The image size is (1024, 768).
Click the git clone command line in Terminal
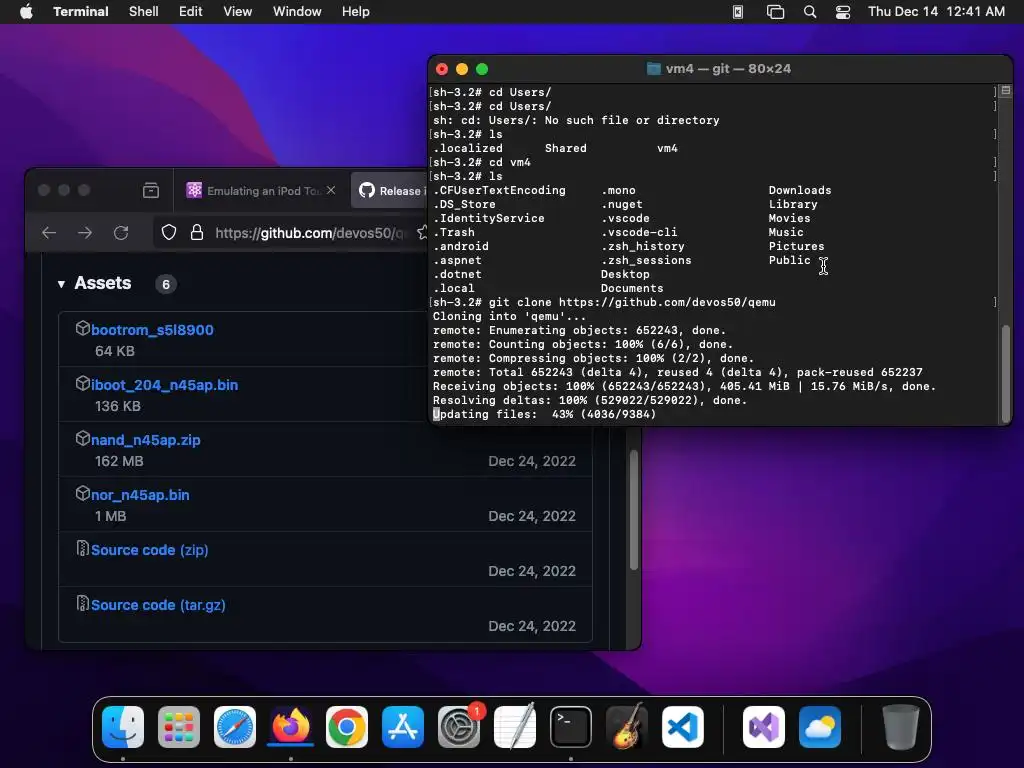(x=604, y=302)
